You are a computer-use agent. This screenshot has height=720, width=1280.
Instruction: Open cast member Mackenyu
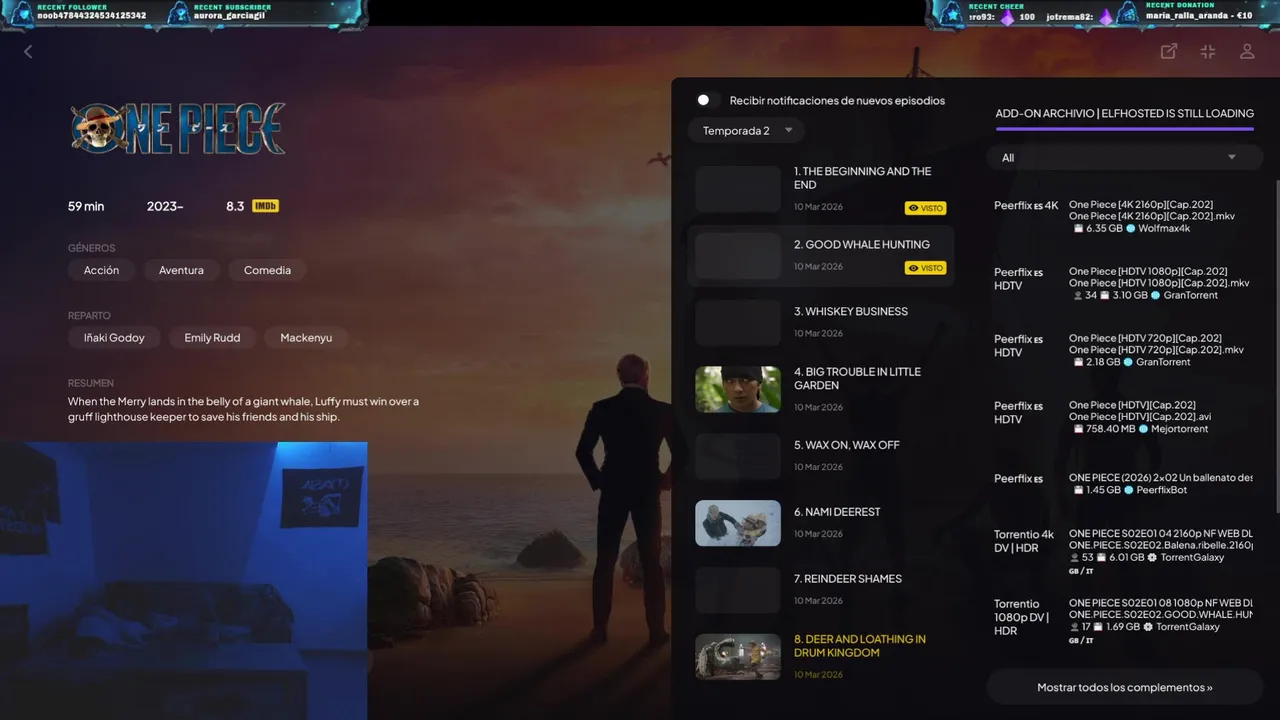coord(306,338)
